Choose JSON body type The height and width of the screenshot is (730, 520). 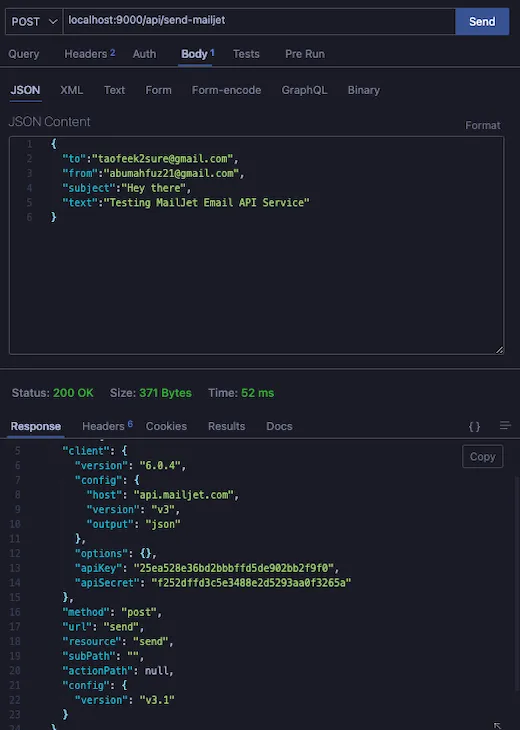click(x=25, y=90)
